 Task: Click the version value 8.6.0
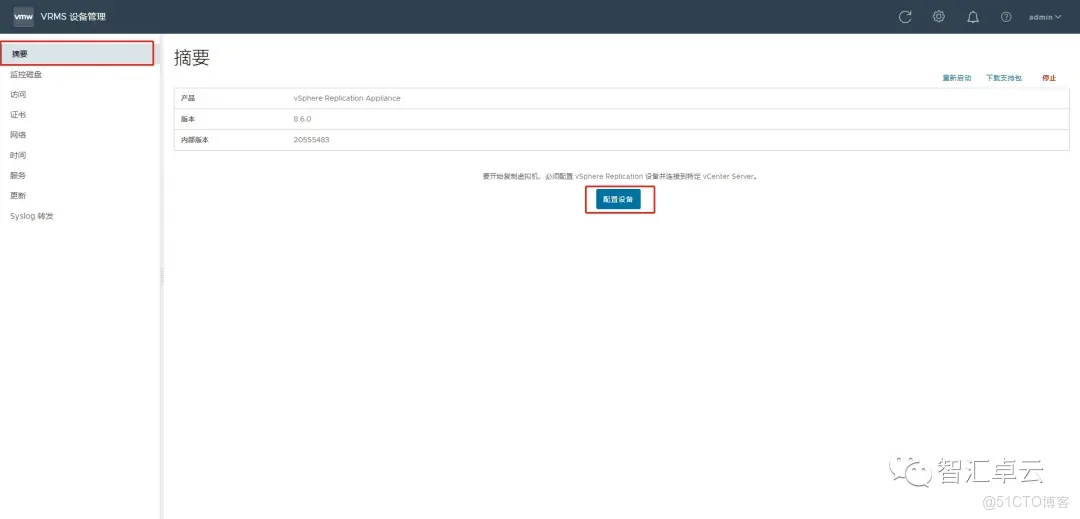302,119
